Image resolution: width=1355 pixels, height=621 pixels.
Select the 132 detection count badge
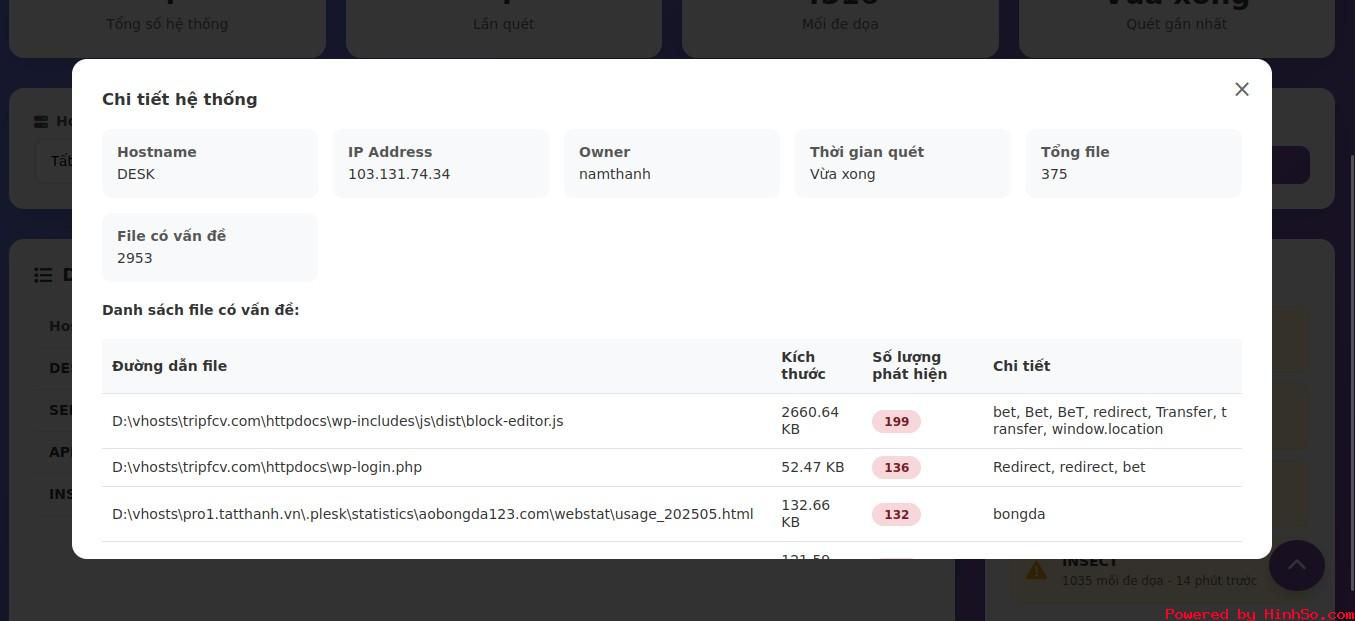point(896,514)
